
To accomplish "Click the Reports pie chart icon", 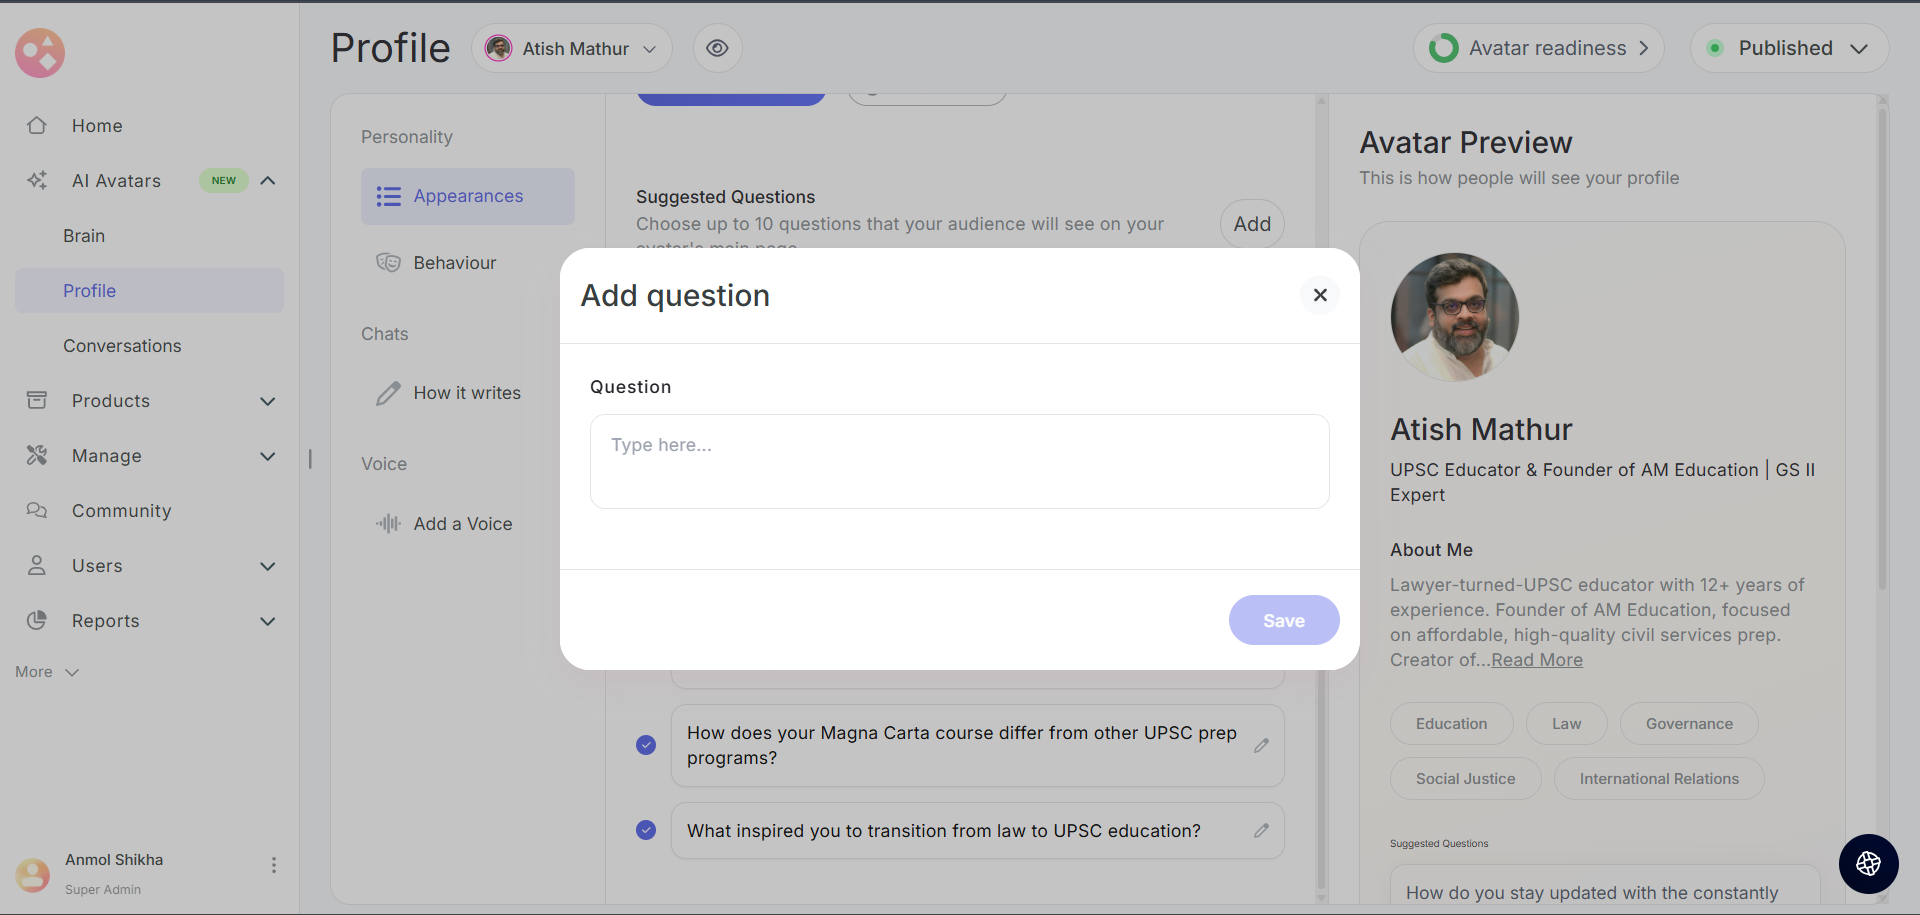I will (37, 621).
